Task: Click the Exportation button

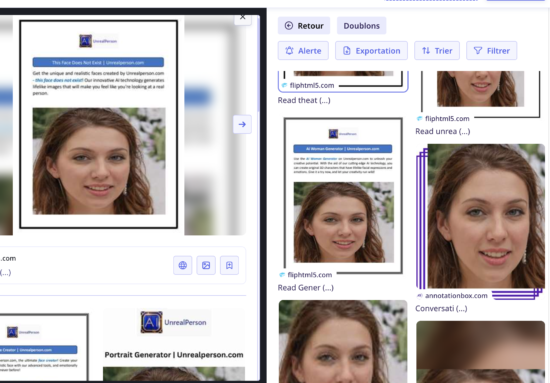Action: tap(371, 51)
